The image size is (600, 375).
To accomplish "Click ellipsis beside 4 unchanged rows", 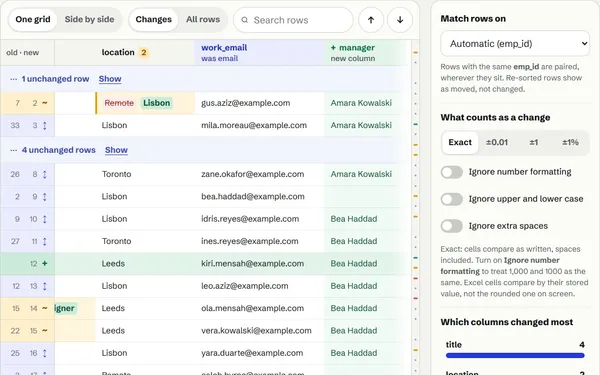I will (x=14, y=150).
